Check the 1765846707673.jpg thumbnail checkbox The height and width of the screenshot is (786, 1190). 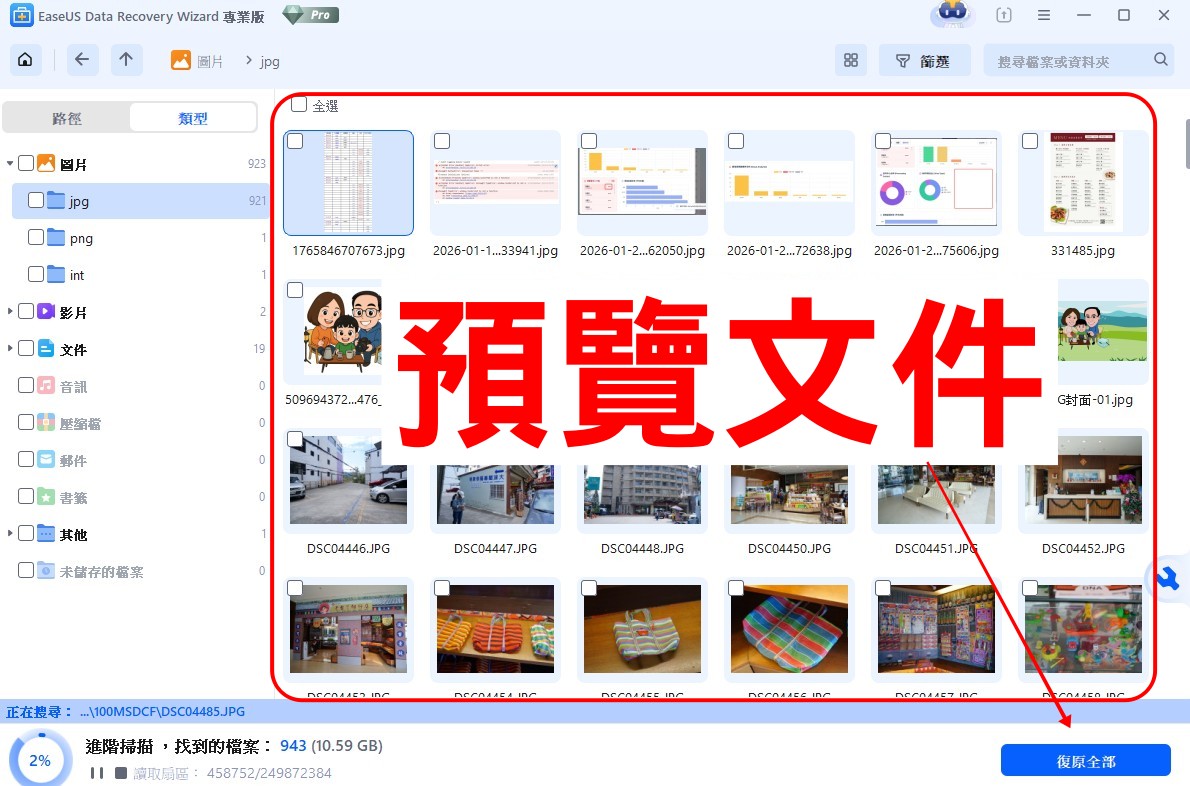(295, 141)
